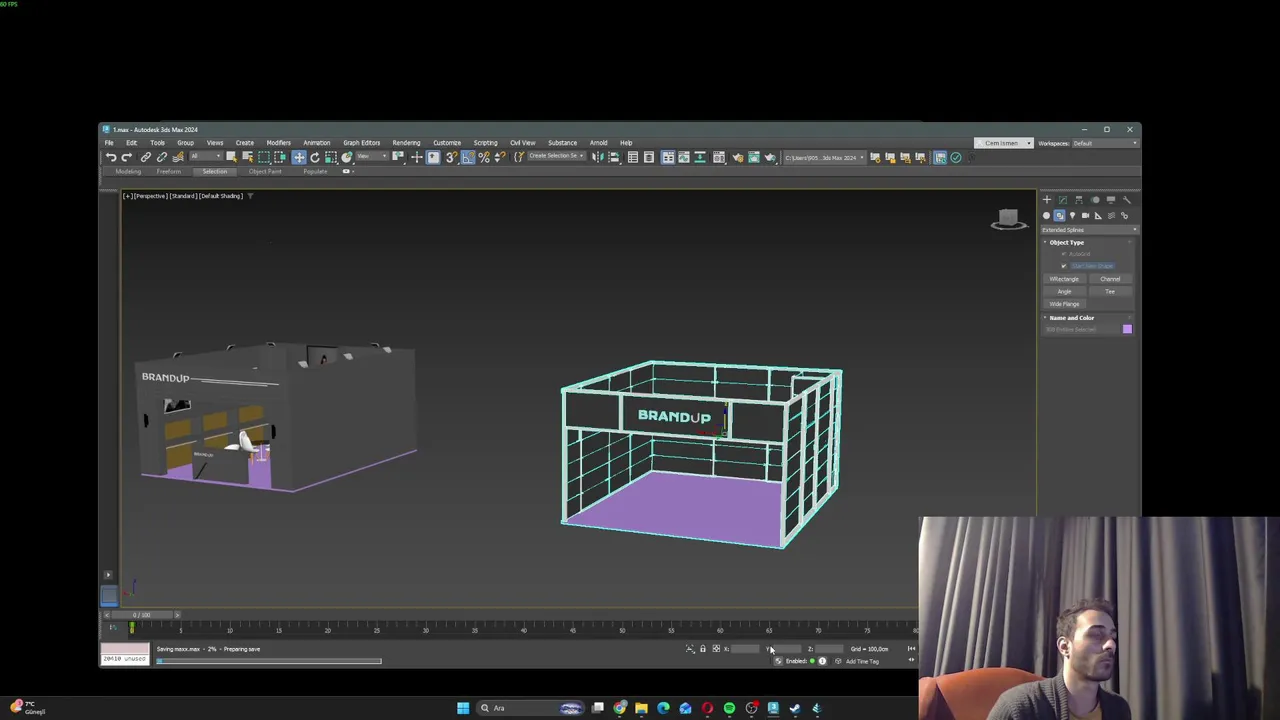
Task: Open the selection filter All dropdown
Action: (x=205, y=157)
